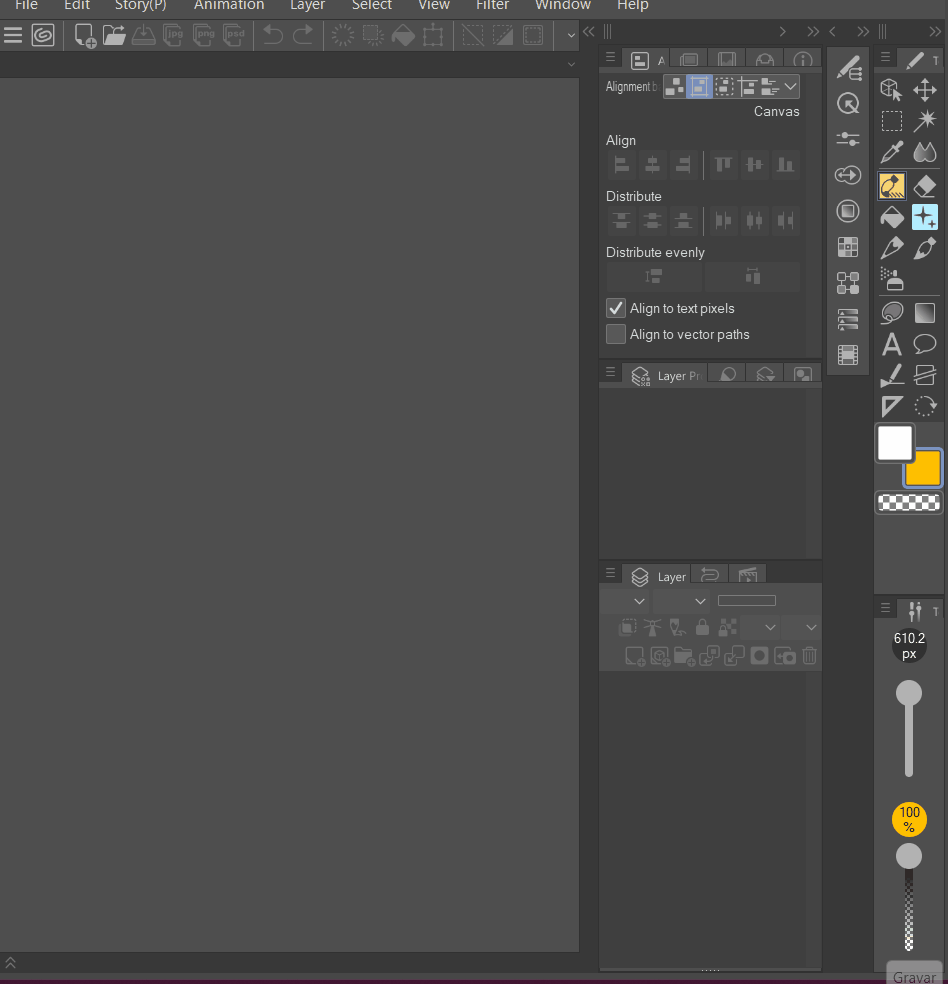Enable Align to vector paths

(616, 334)
